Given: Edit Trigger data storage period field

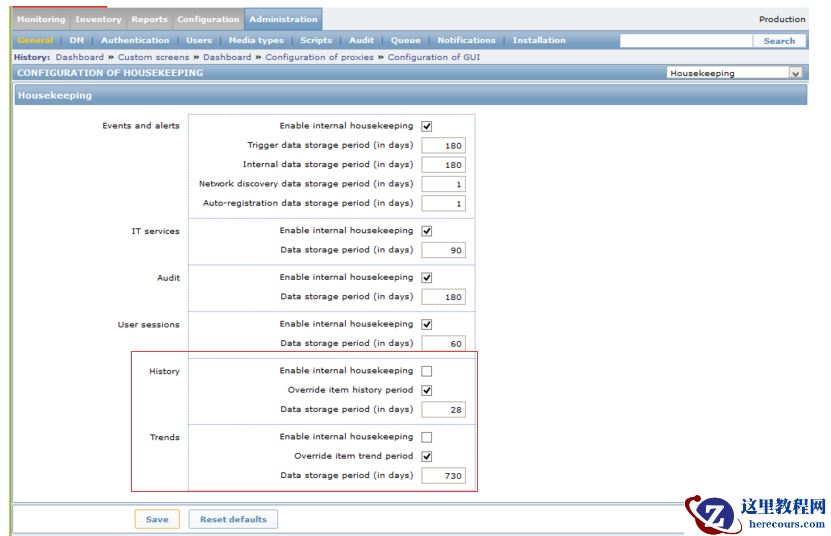Looking at the screenshot, I should point(444,145).
